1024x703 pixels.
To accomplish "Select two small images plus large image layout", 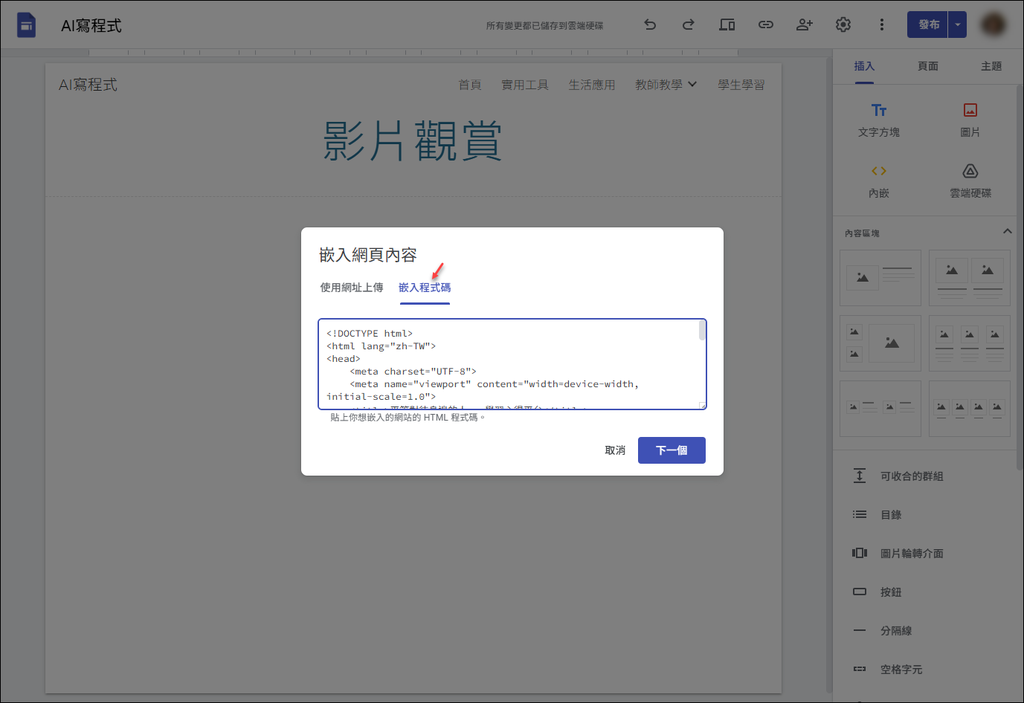I will coord(880,343).
